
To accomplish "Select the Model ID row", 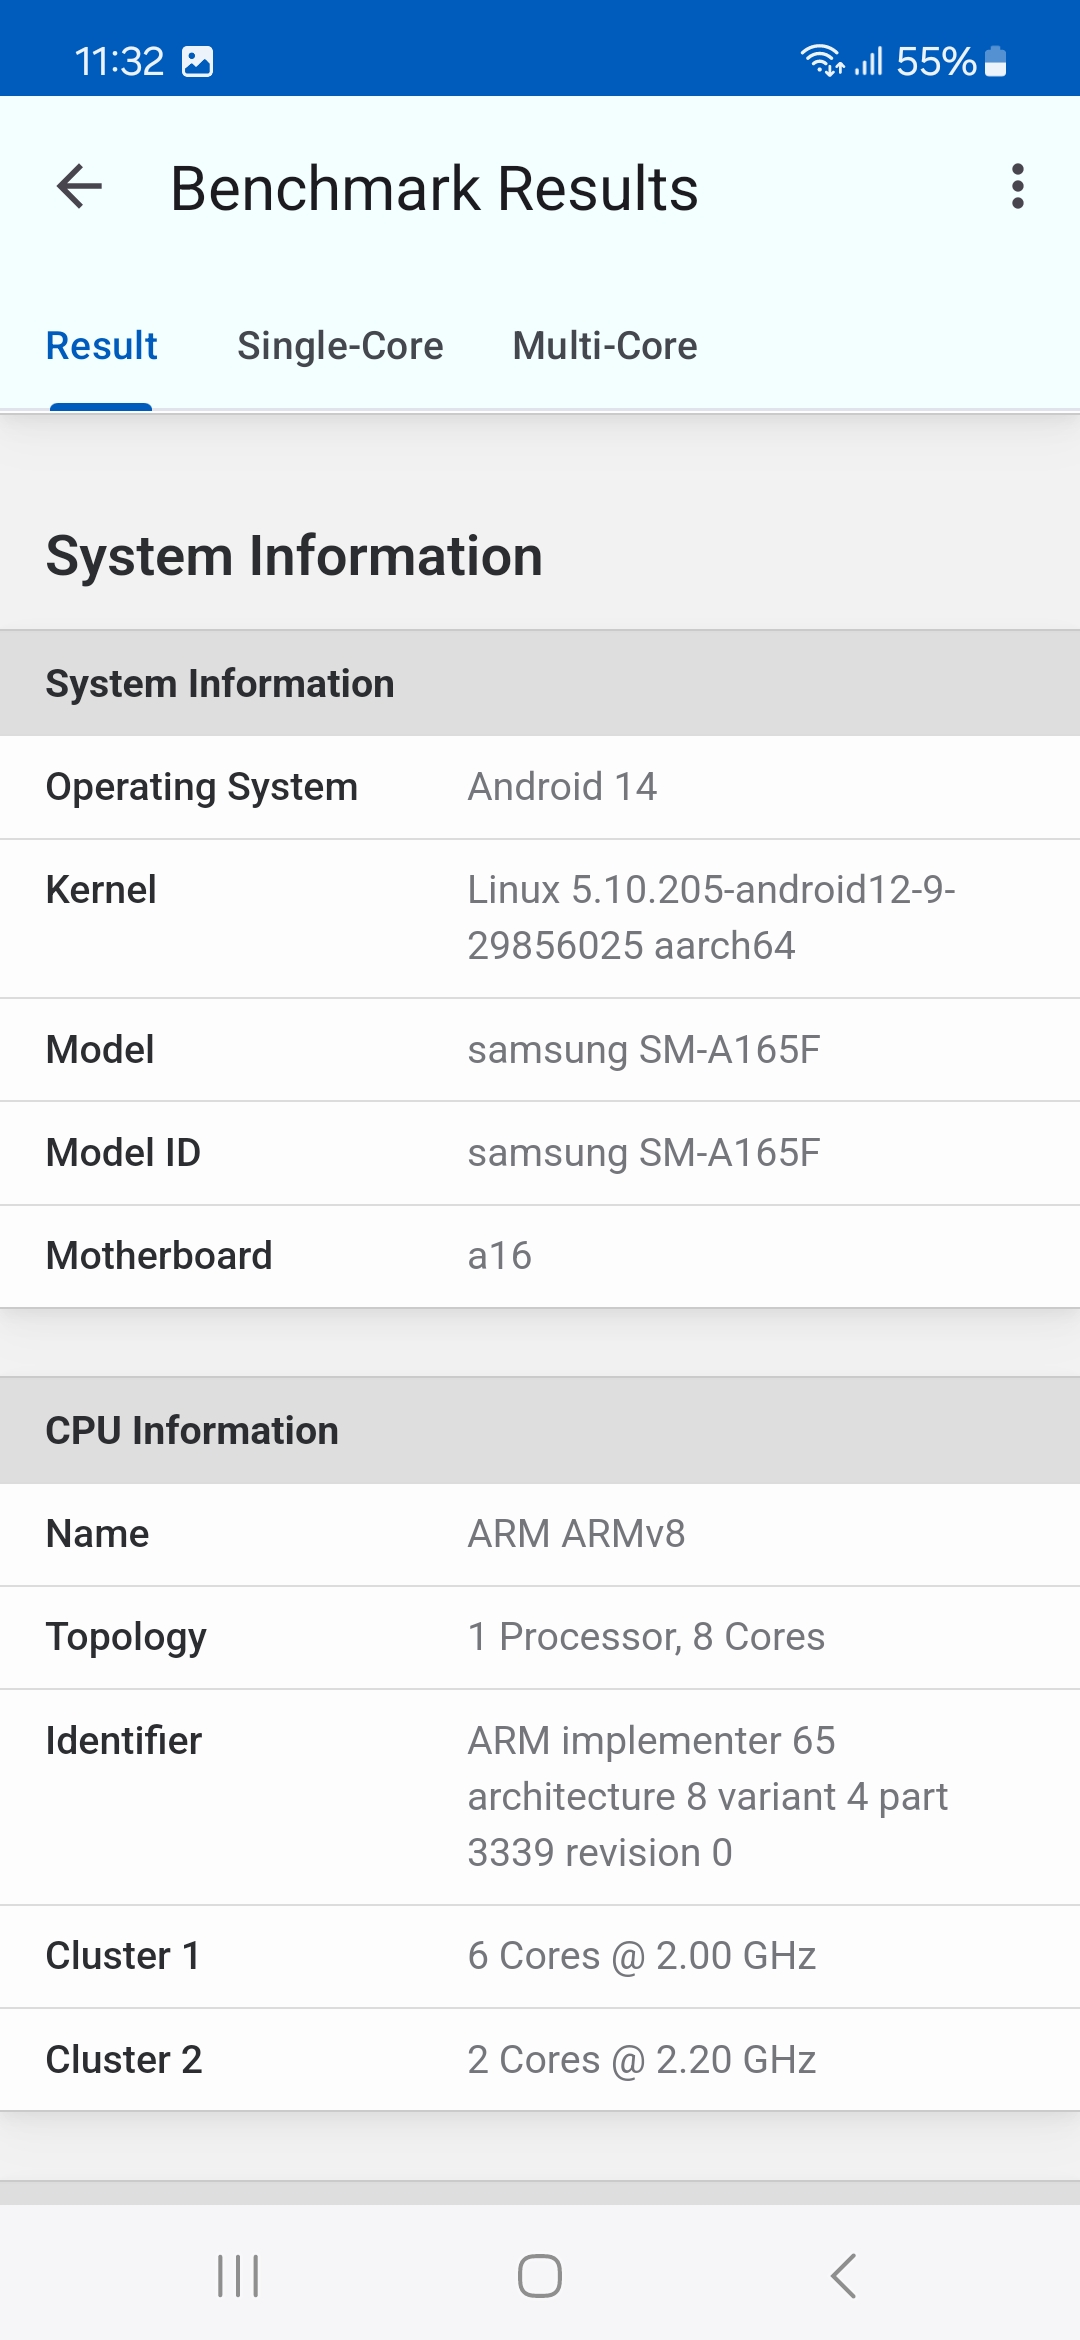I will pyautogui.click(x=540, y=1153).
